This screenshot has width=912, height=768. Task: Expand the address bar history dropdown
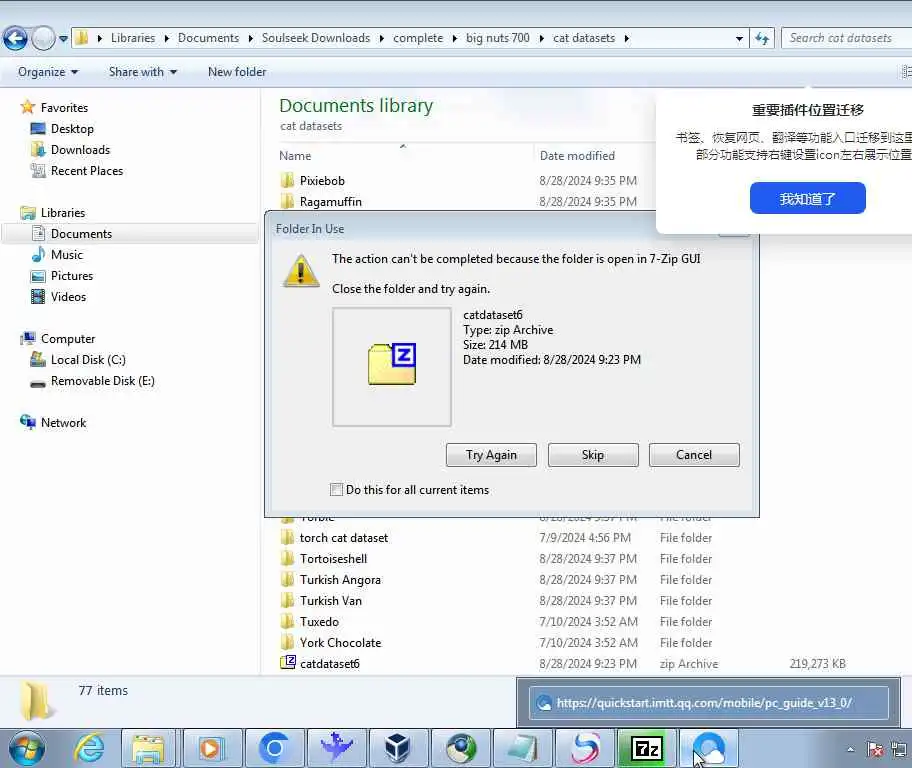pos(739,38)
